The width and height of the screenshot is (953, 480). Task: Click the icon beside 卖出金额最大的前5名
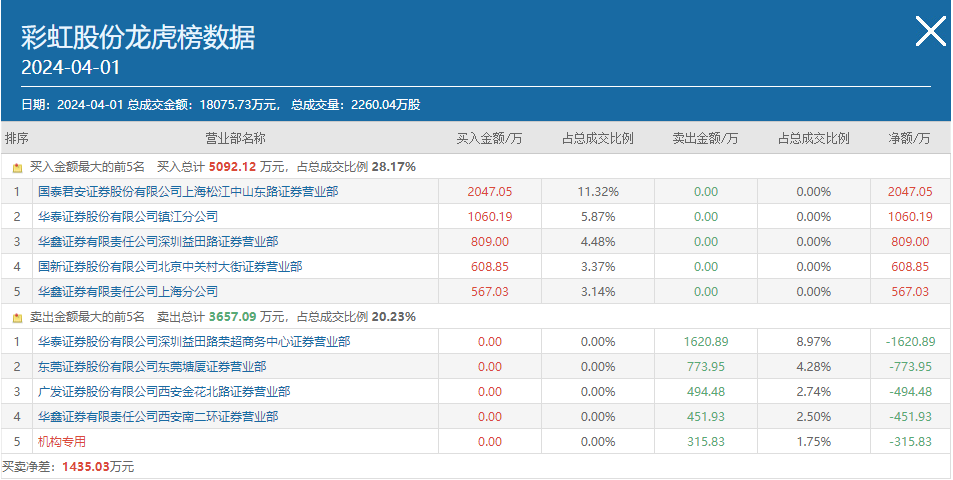[x=18, y=317]
